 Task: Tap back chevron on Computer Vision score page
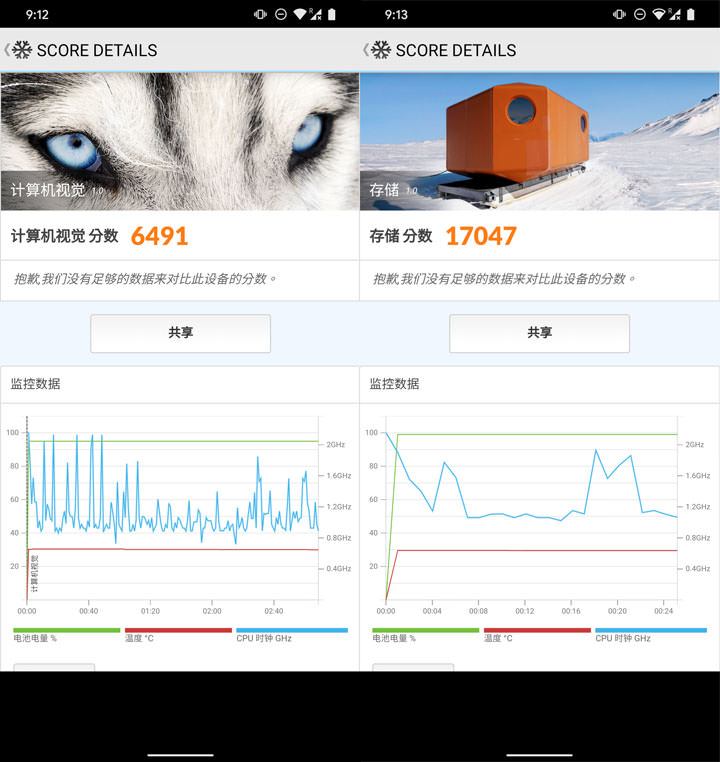point(7,50)
